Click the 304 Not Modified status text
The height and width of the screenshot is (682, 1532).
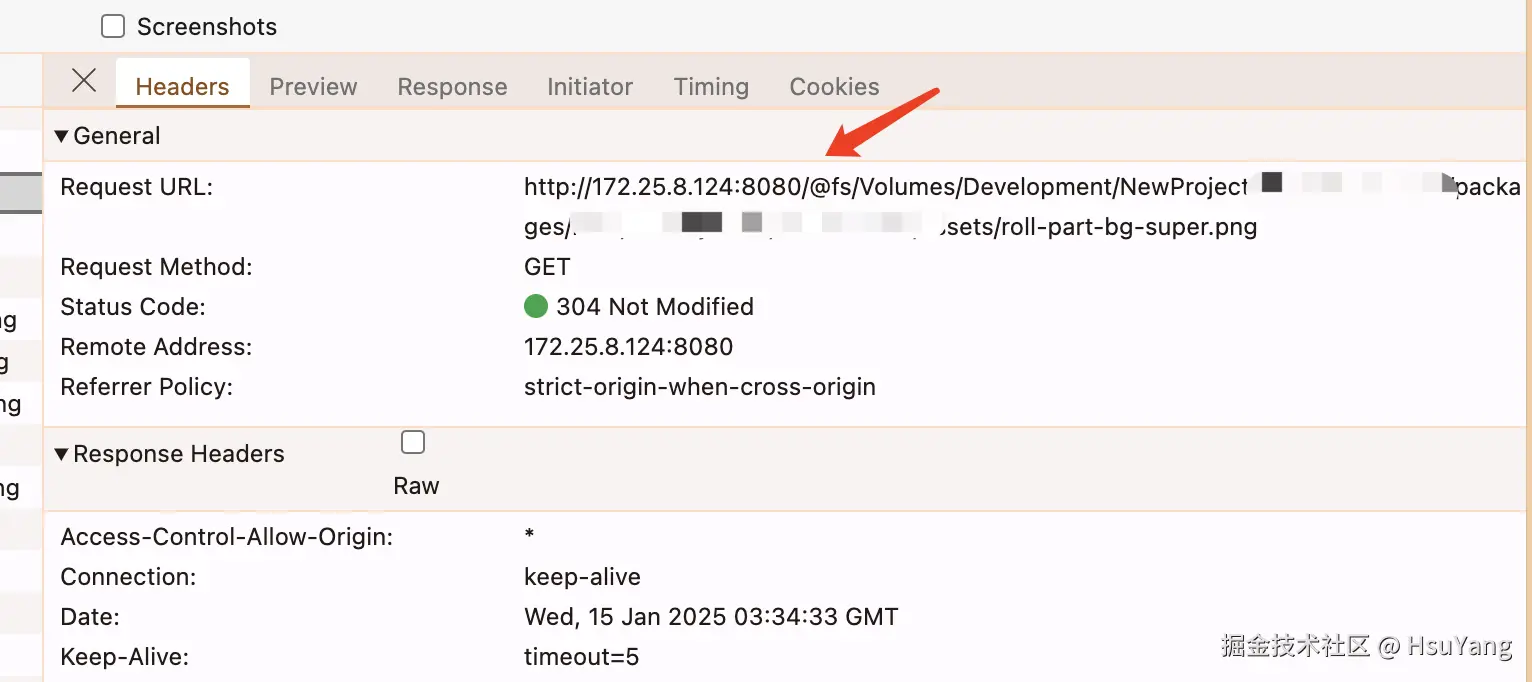(x=655, y=307)
